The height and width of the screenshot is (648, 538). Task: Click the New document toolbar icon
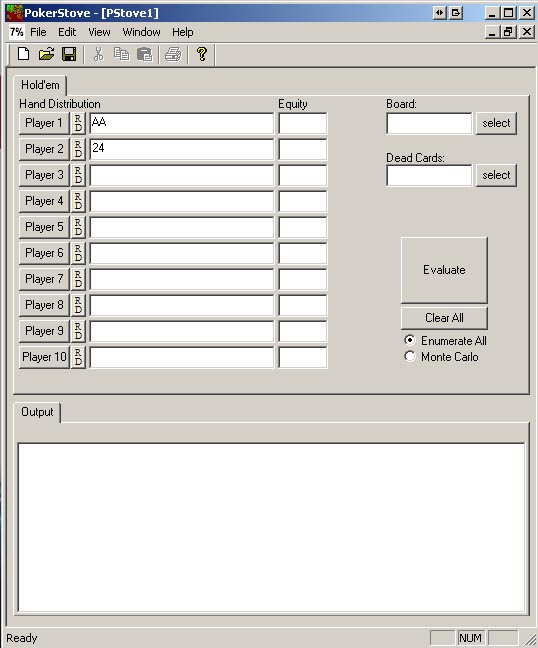click(24, 54)
